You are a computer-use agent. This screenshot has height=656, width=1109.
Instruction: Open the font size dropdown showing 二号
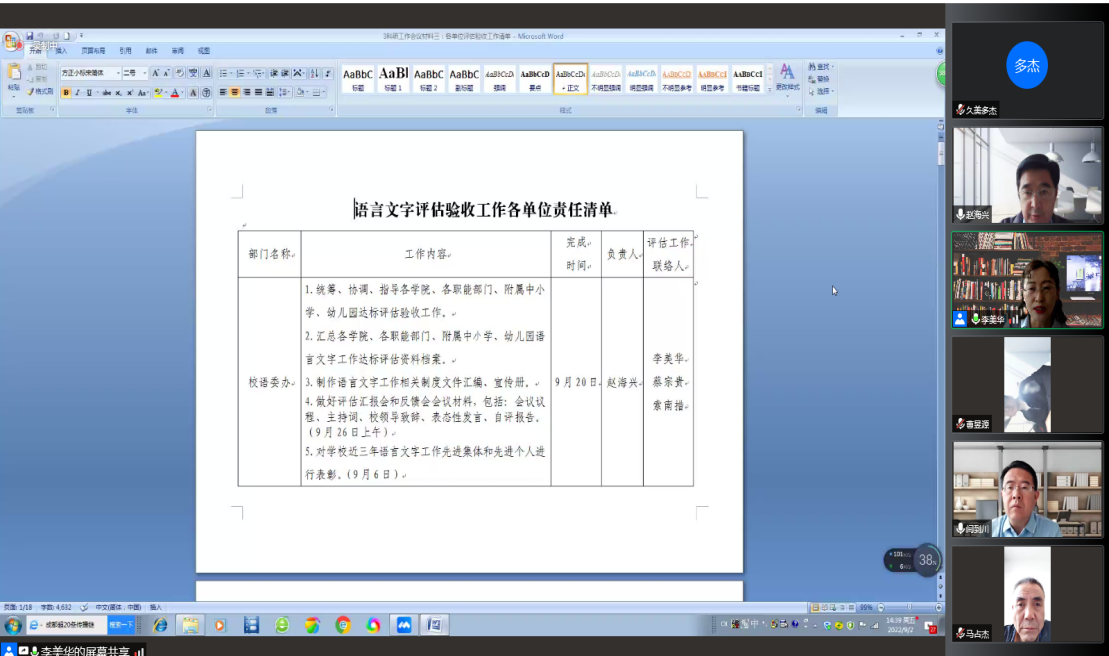pyautogui.click(x=145, y=73)
